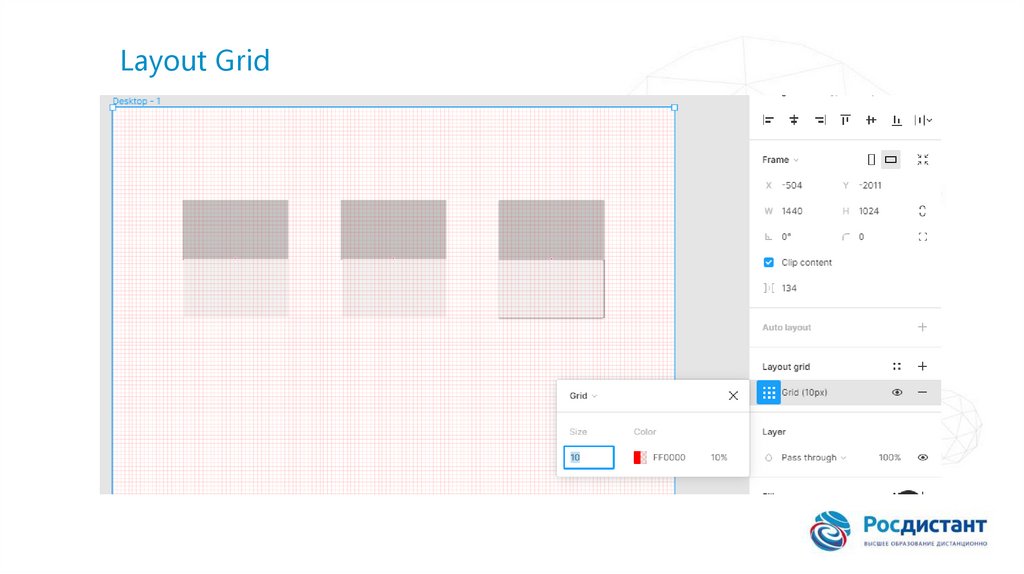Open tidy up distribute spacing menu
1024x574 pixels.
pyautogui.click(x=924, y=120)
